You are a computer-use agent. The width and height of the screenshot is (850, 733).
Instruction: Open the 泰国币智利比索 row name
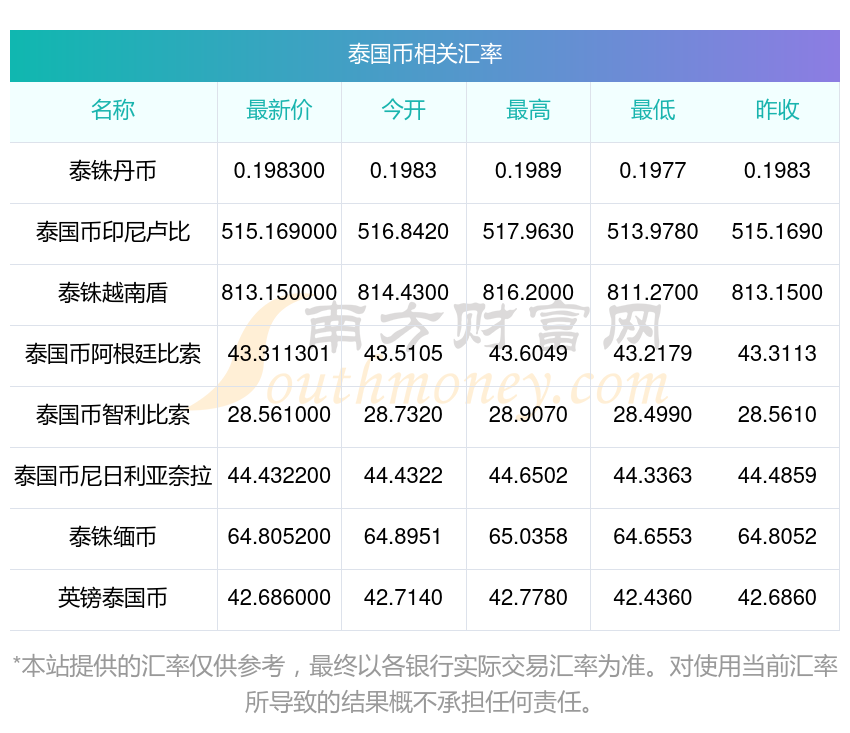point(113,415)
